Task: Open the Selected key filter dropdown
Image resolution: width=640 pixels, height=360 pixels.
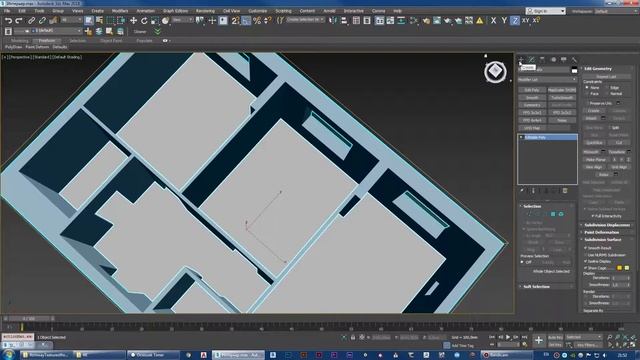Action: click(584, 337)
